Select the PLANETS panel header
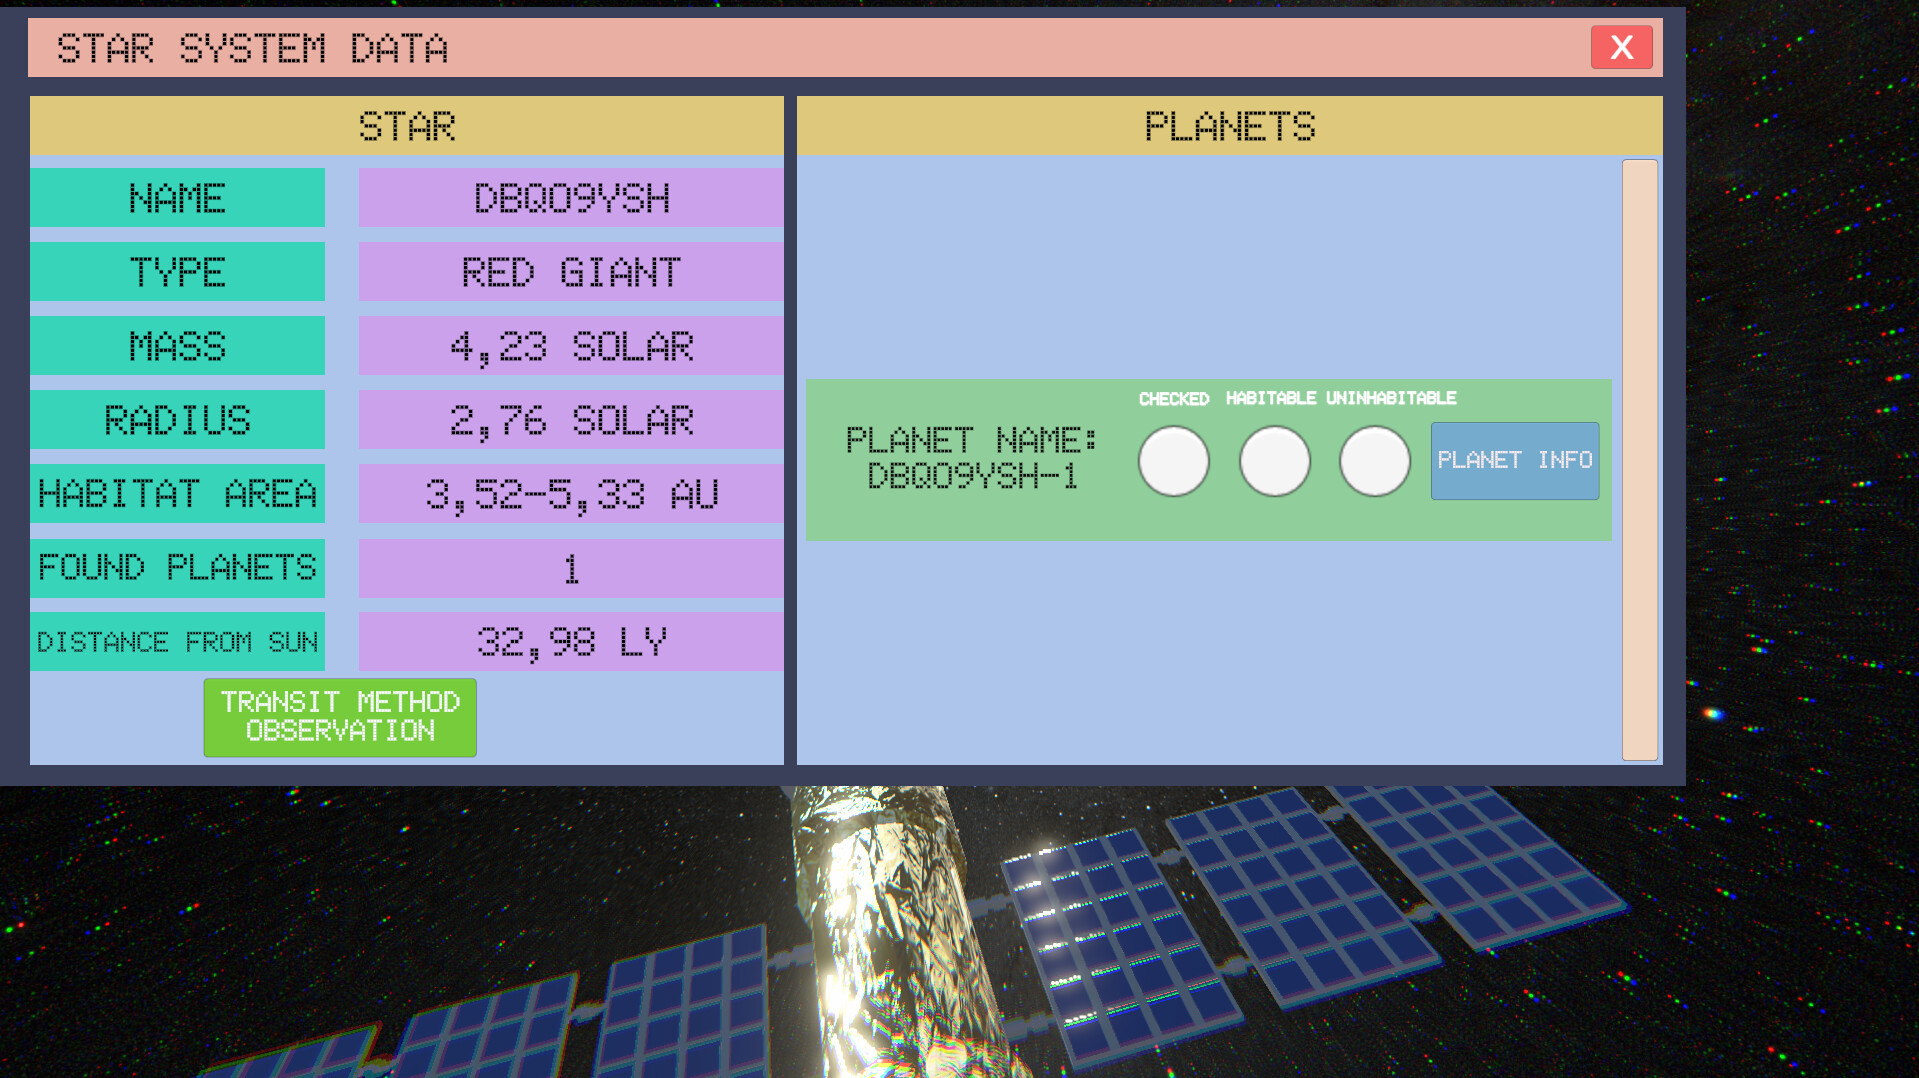The width and height of the screenshot is (1919, 1078). (1229, 126)
